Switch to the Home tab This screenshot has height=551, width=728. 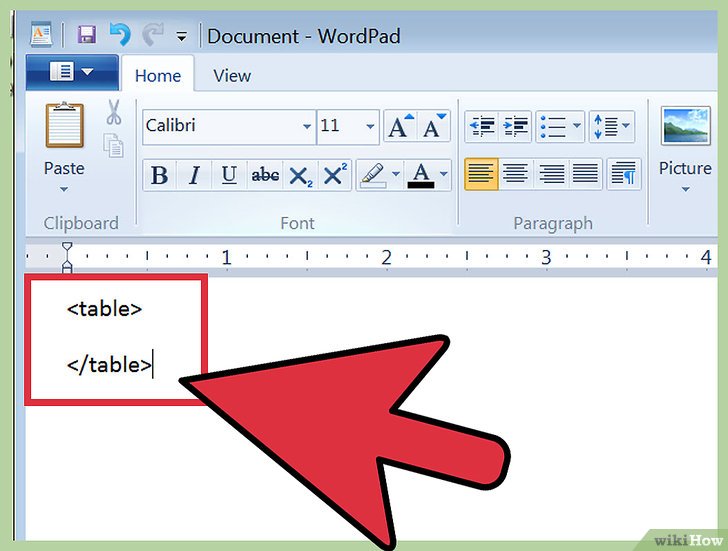pyautogui.click(x=158, y=75)
